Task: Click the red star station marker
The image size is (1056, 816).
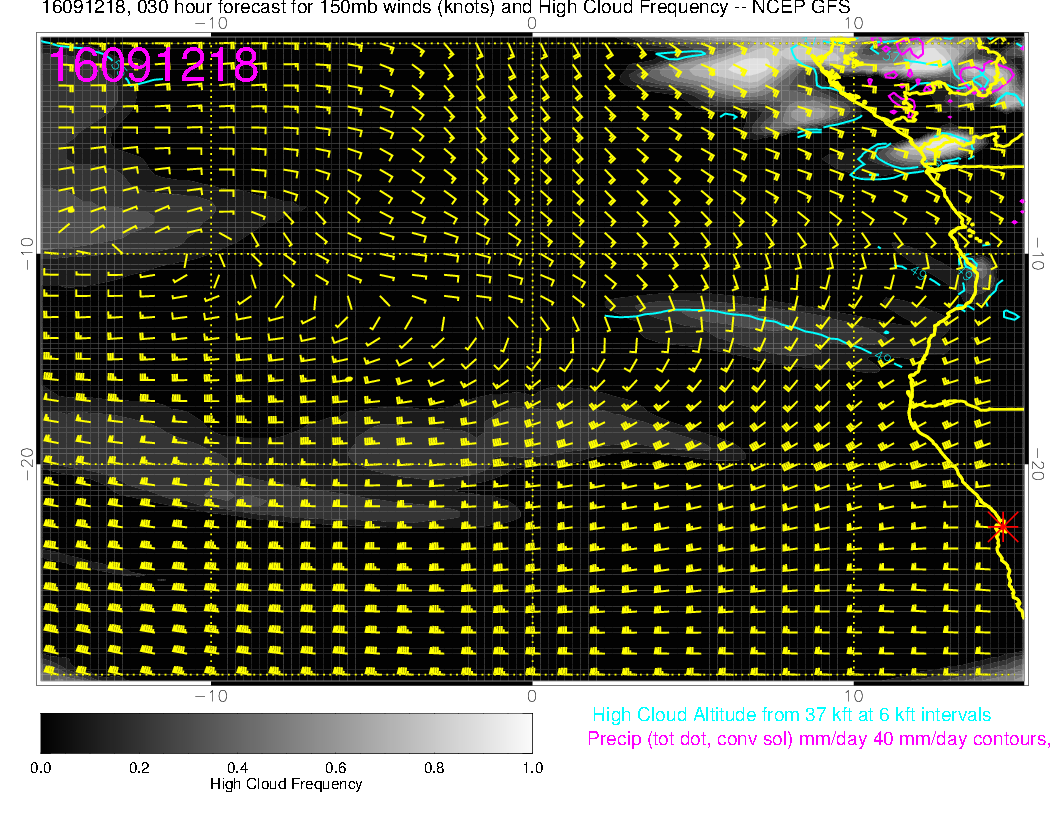Action: coord(1003,526)
